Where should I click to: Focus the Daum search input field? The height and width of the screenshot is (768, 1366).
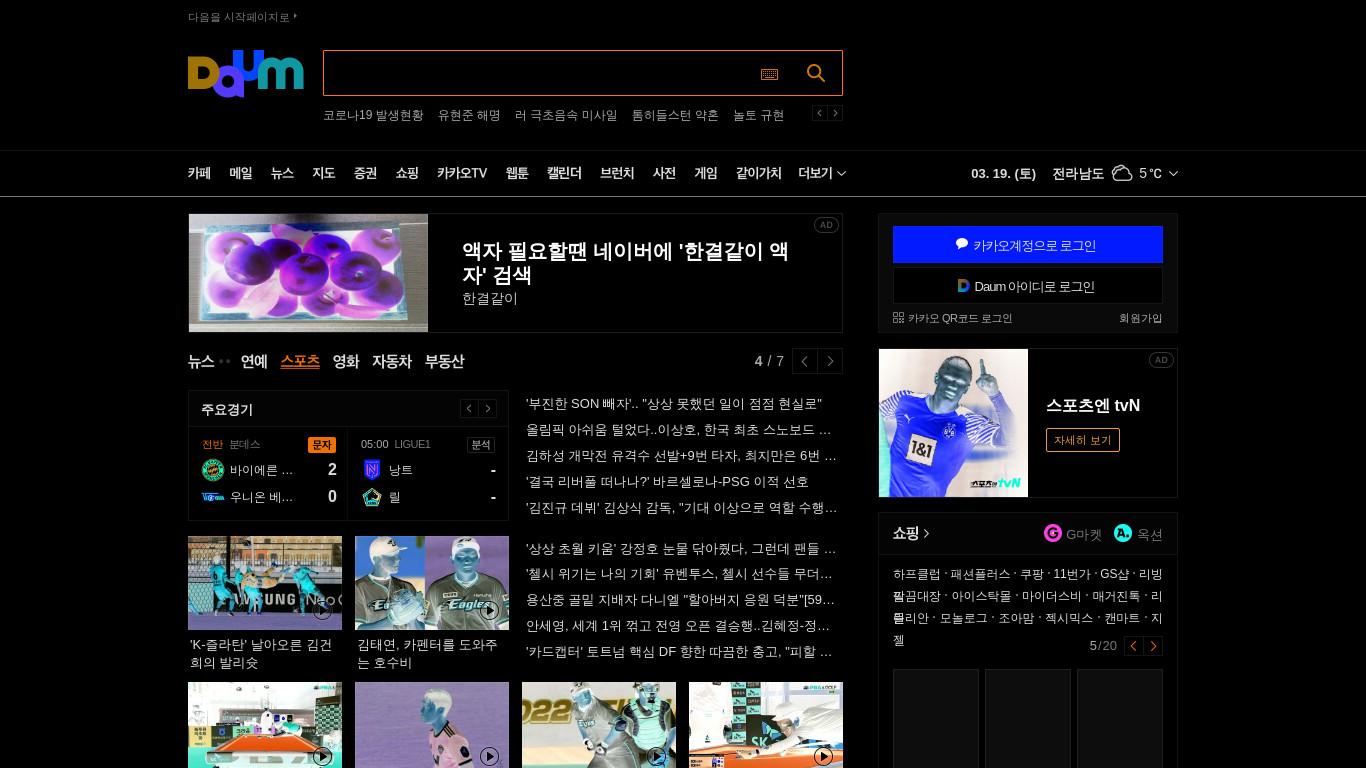[540, 73]
